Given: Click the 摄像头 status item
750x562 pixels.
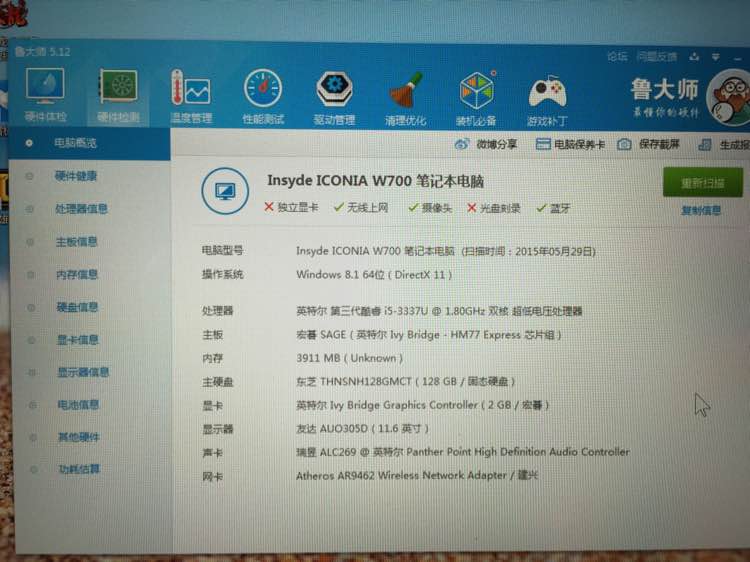Looking at the screenshot, I should tap(430, 208).
